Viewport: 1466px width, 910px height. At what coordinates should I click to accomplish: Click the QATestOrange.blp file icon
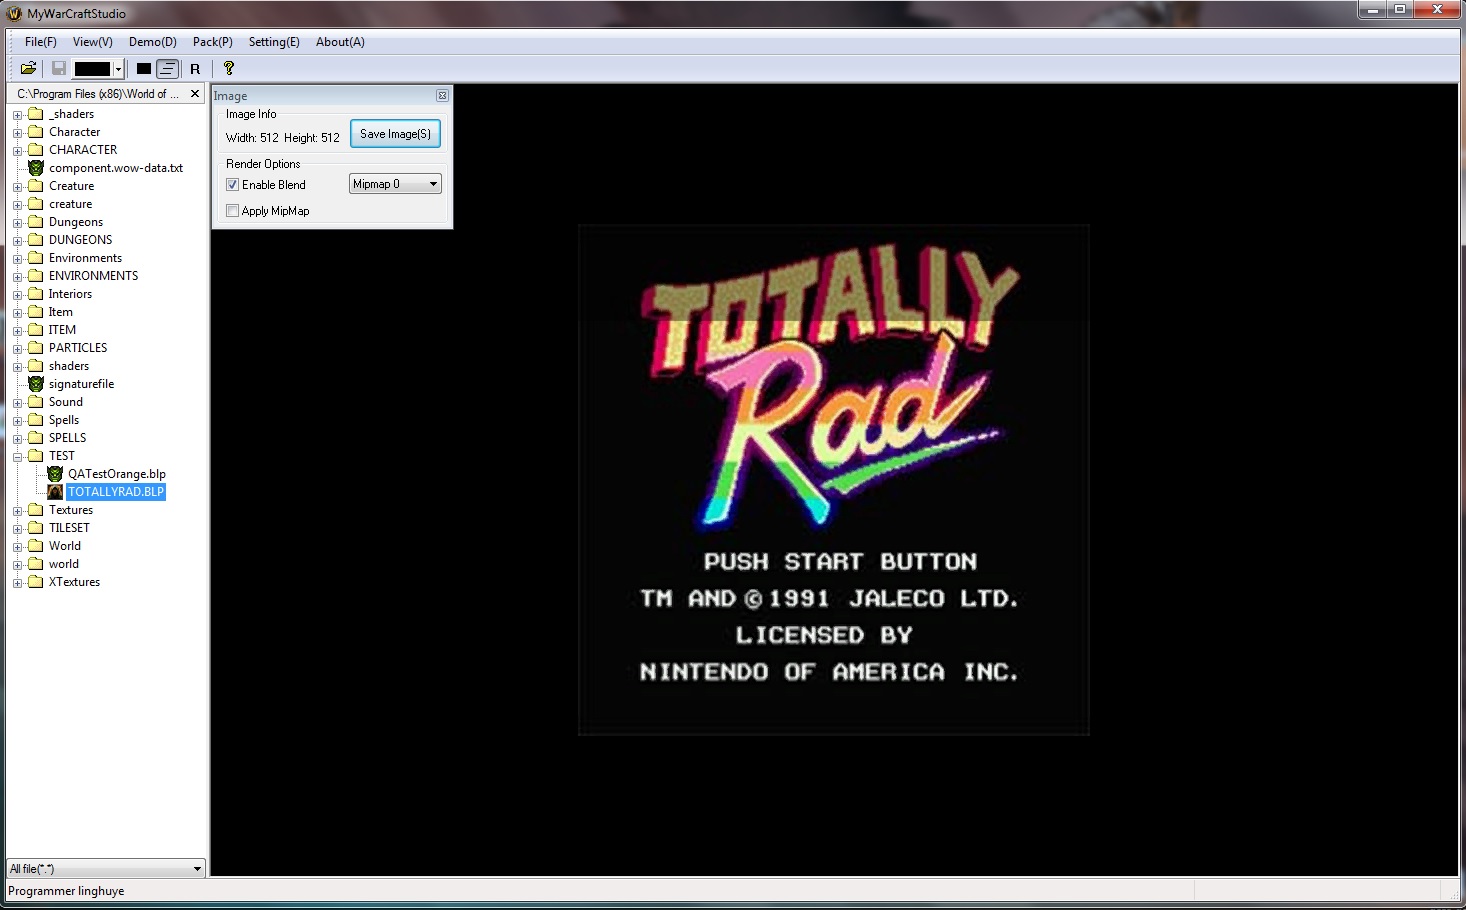coord(55,474)
